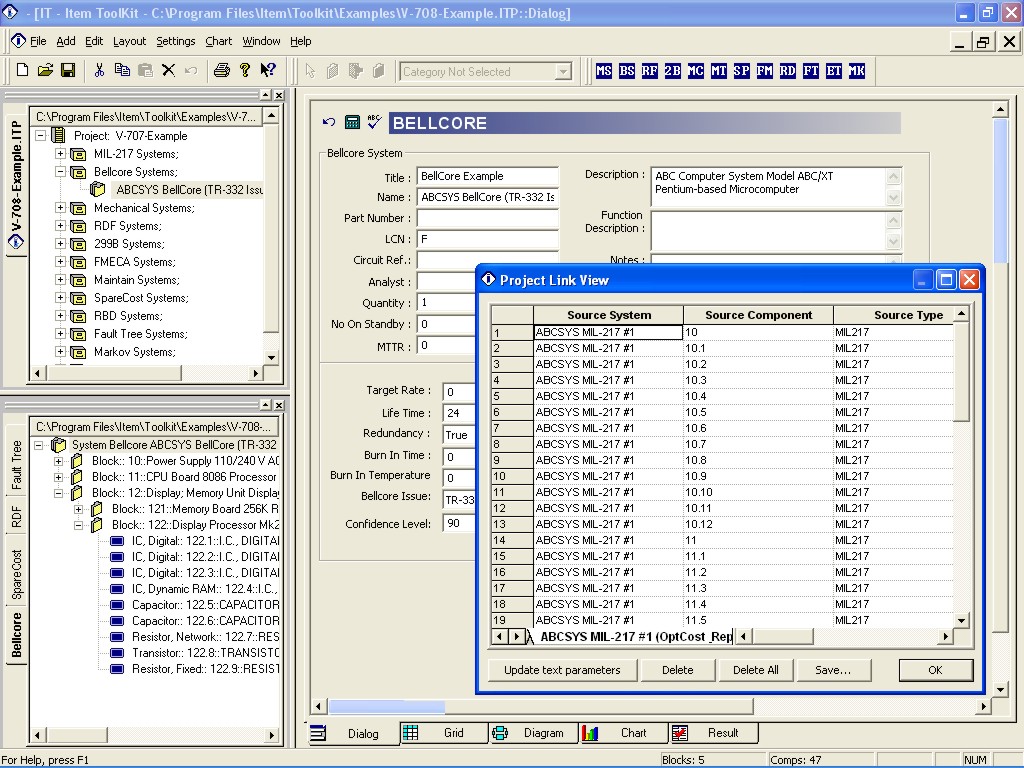Select the SpareCost side tab
The width and height of the screenshot is (1024, 768).
tap(17, 574)
